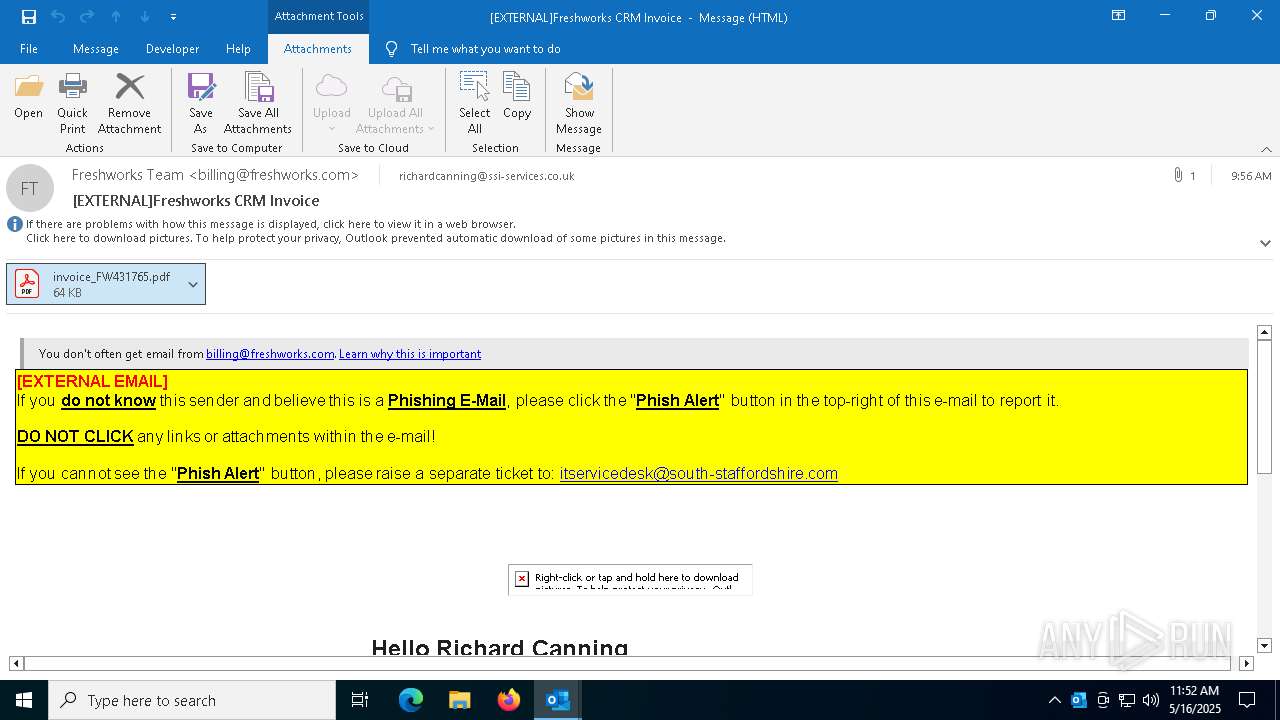Click itservicedesk@south-staffordshire.com email link
This screenshot has width=1280, height=720.
point(699,473)
